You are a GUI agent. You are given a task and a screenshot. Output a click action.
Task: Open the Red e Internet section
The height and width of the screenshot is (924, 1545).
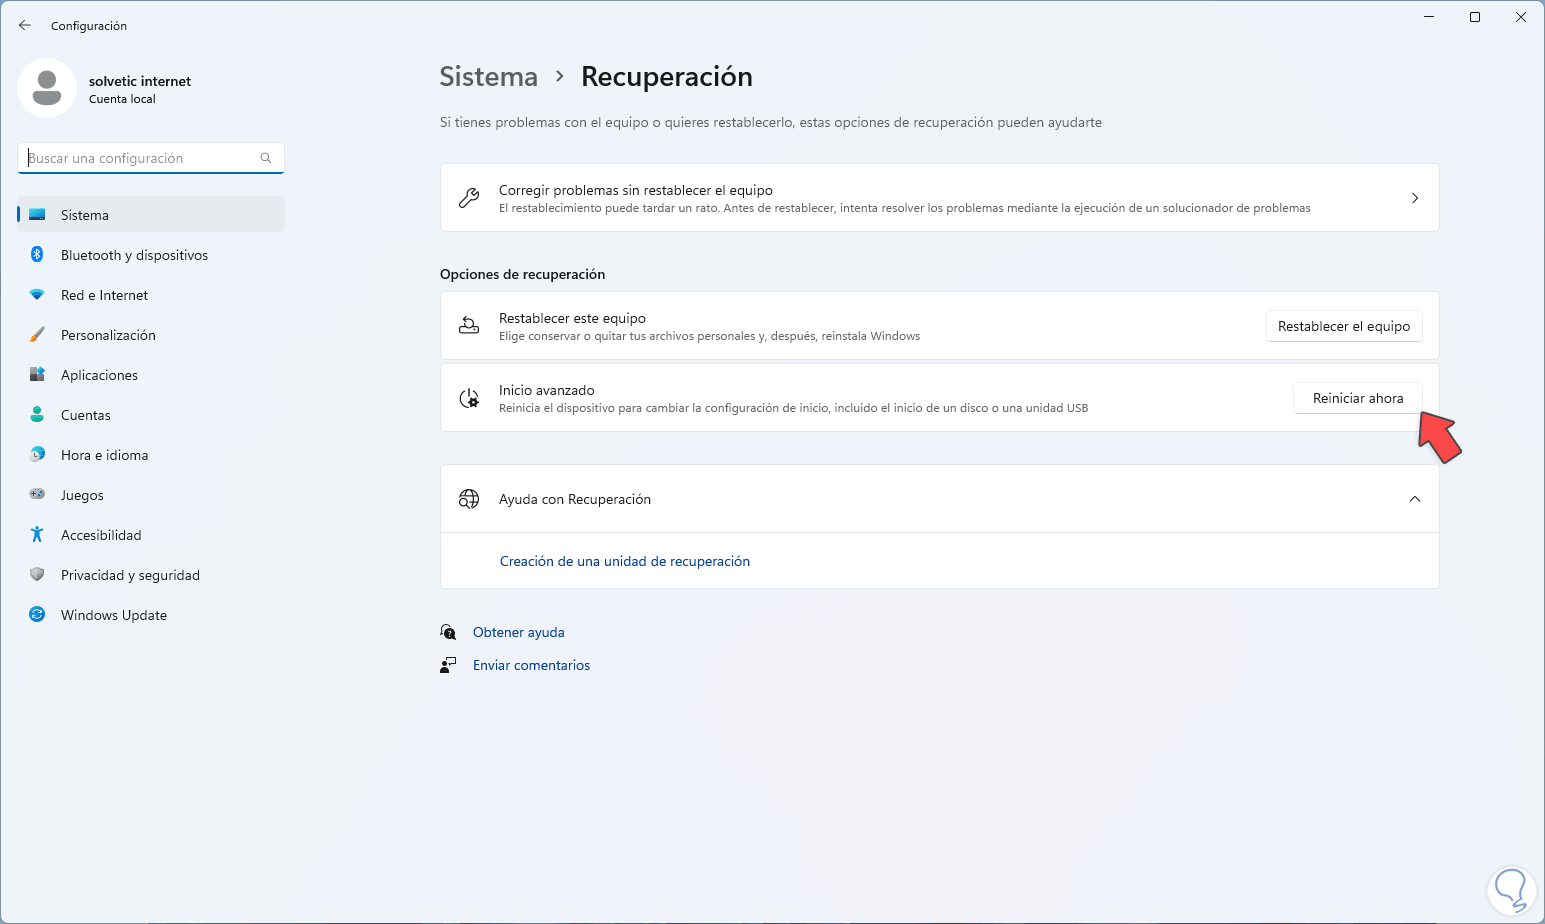(x=104, y=295)
